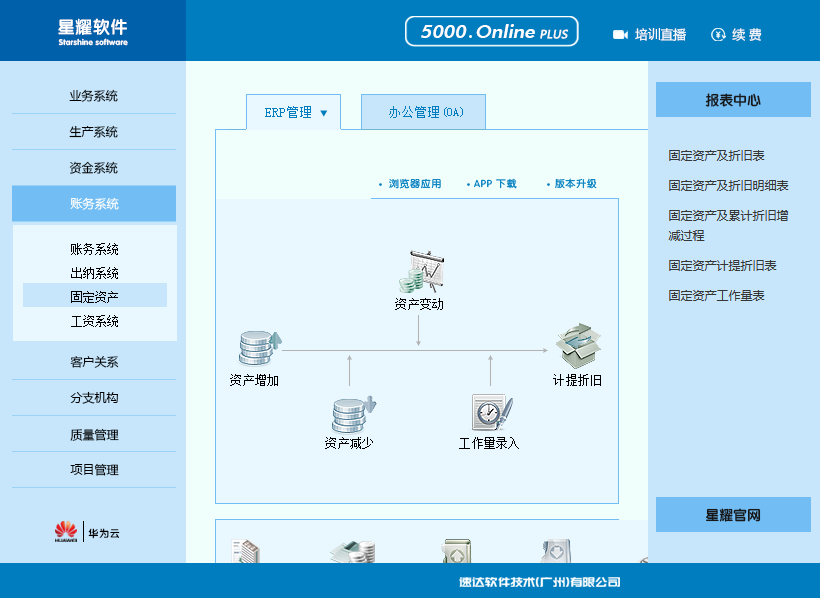Select the 固定资产 submenu entry
This screenshot has width=821, height=598.
point(95,297)
